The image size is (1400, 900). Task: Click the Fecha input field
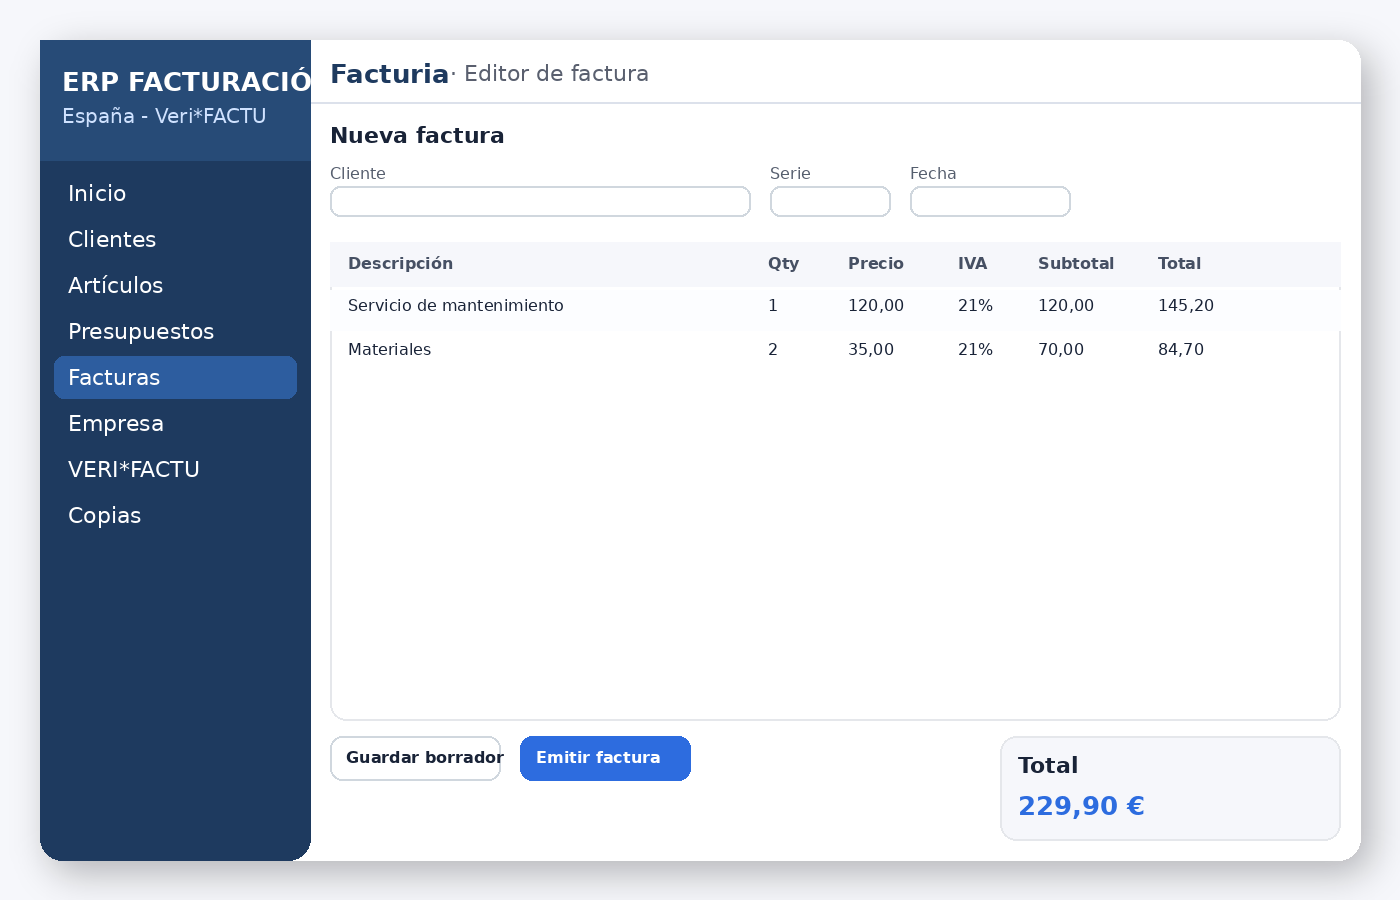[x=990, y=201]
